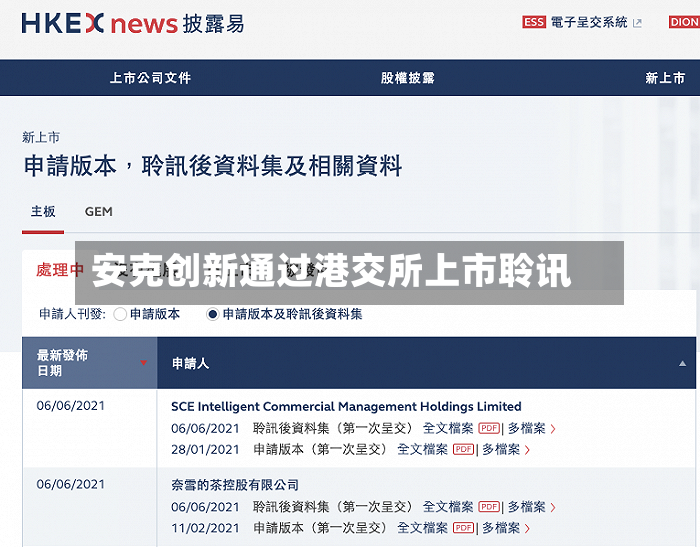Click the page heading 申請版本，聆訊後資料集及相關資料
This screenshot has height=547, width=700.
point(213,166)
